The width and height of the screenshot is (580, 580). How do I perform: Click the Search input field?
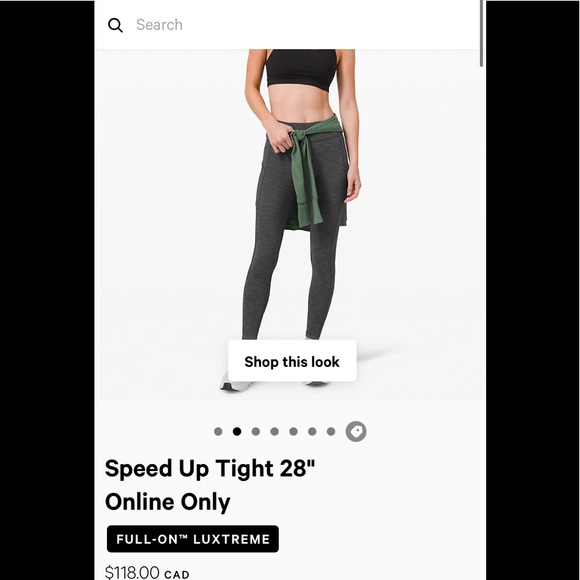pos(296,25)
